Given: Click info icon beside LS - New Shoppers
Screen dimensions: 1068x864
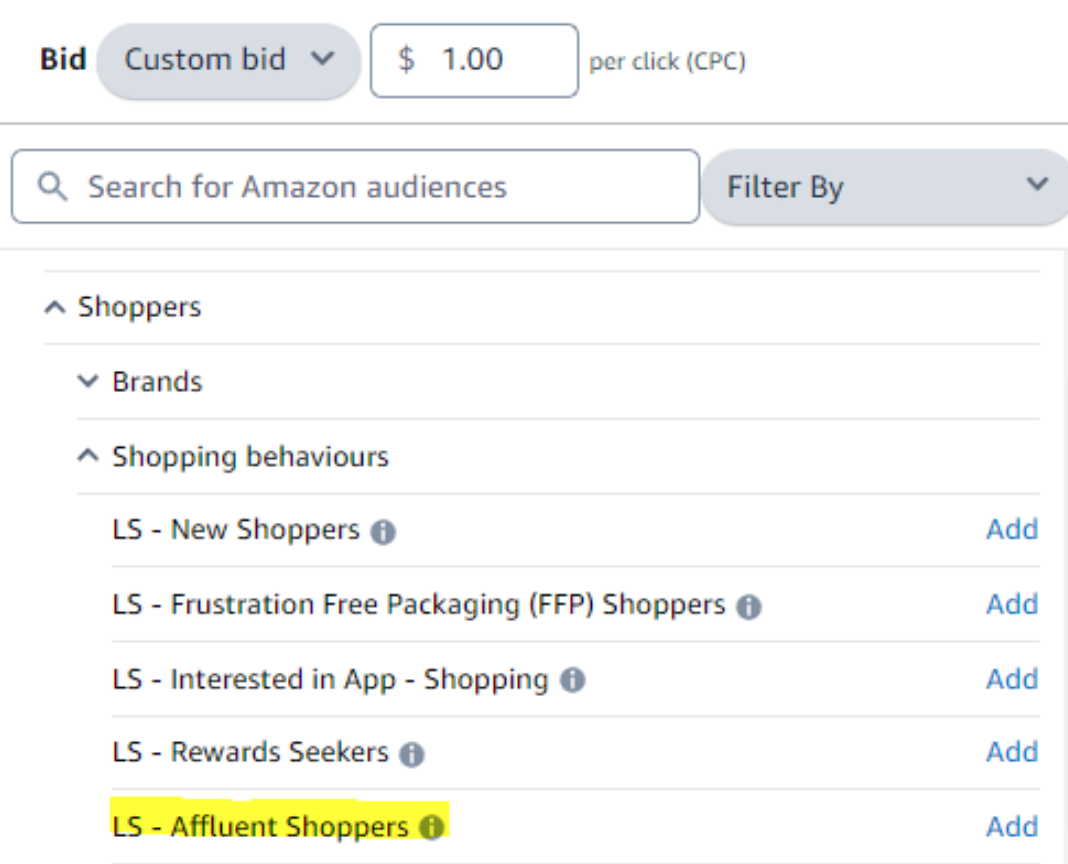Looking at the screenshot, I should (x=383, y=531).
